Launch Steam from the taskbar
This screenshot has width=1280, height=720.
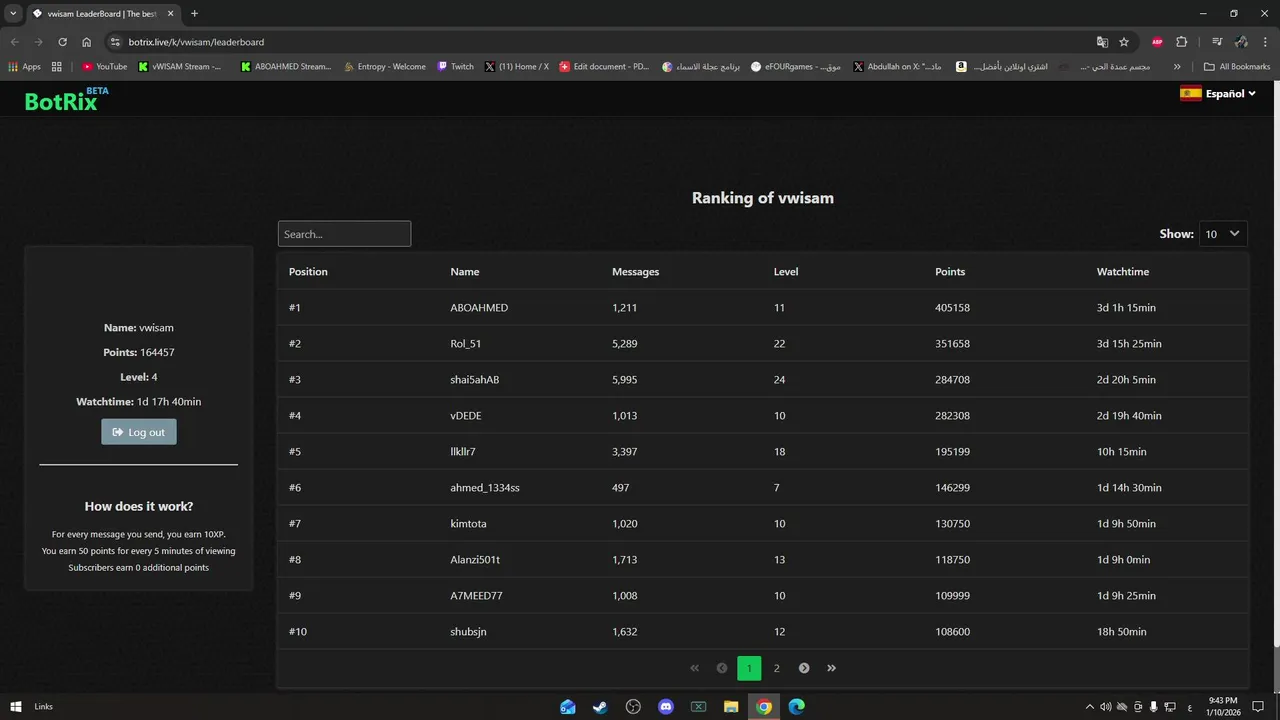point(600,707)
